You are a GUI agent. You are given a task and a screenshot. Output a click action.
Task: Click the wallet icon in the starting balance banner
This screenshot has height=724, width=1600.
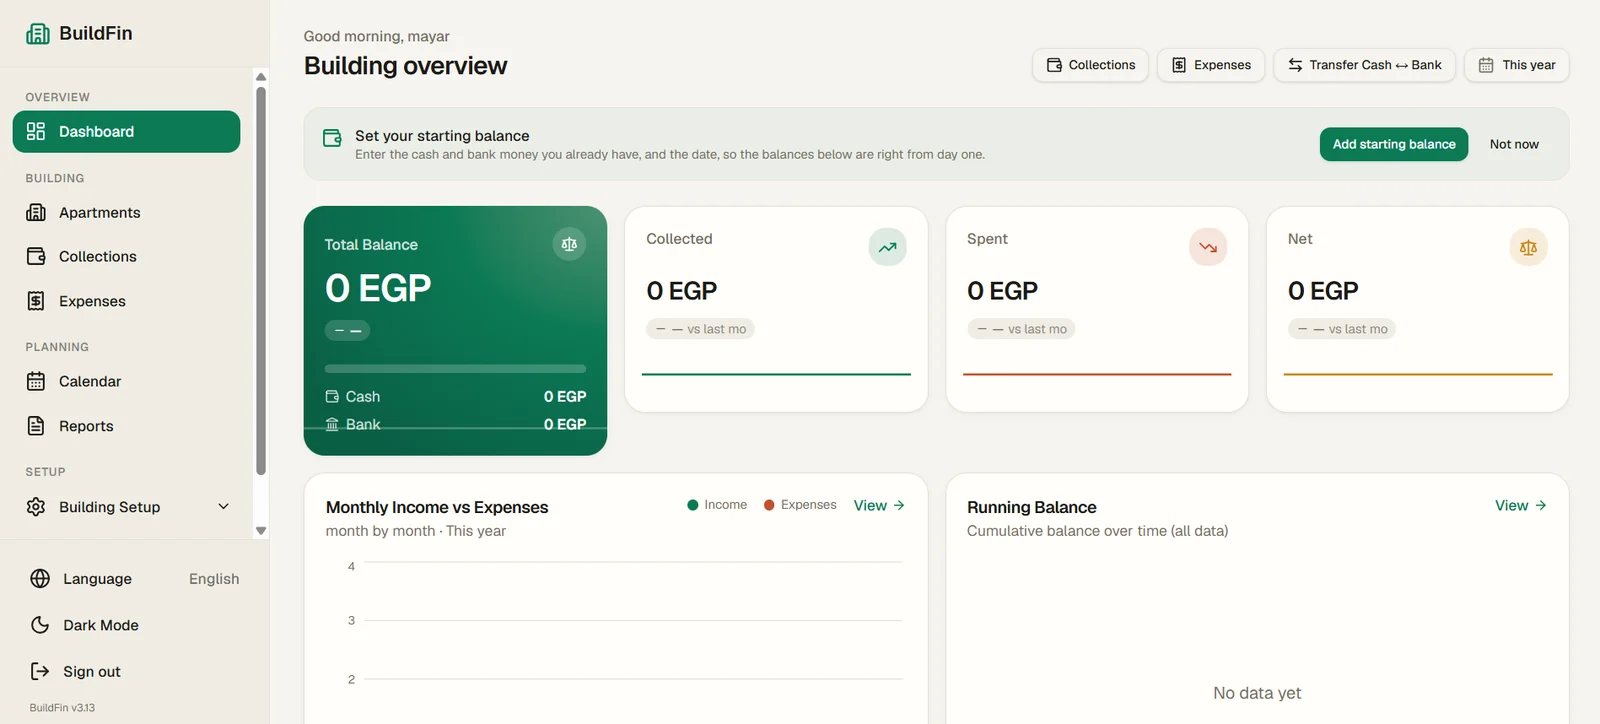coord(333,138)
